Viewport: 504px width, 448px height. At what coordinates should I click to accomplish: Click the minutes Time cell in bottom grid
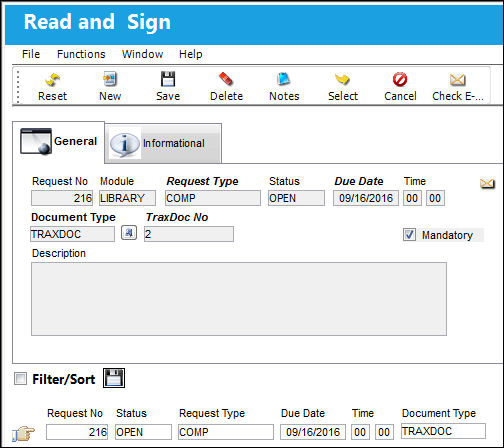click(384, 432)
